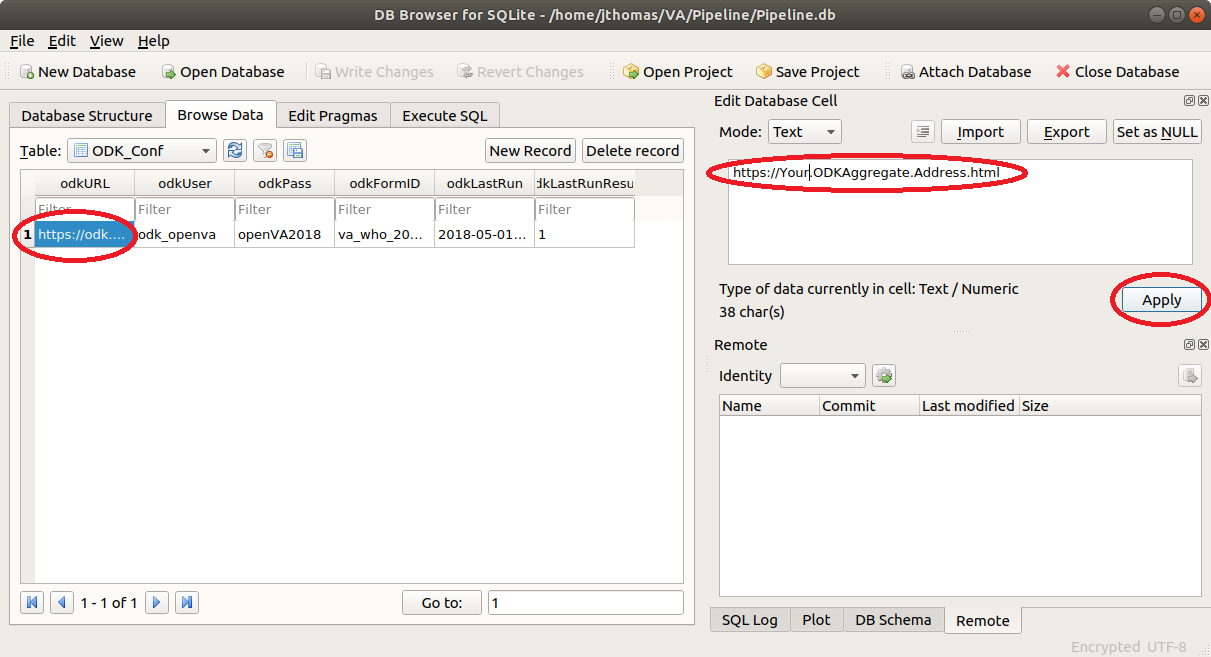The height and width of the screenshot is (657, 1211).
Task: Click the Set as NULL button
Action: point(1157,132)
